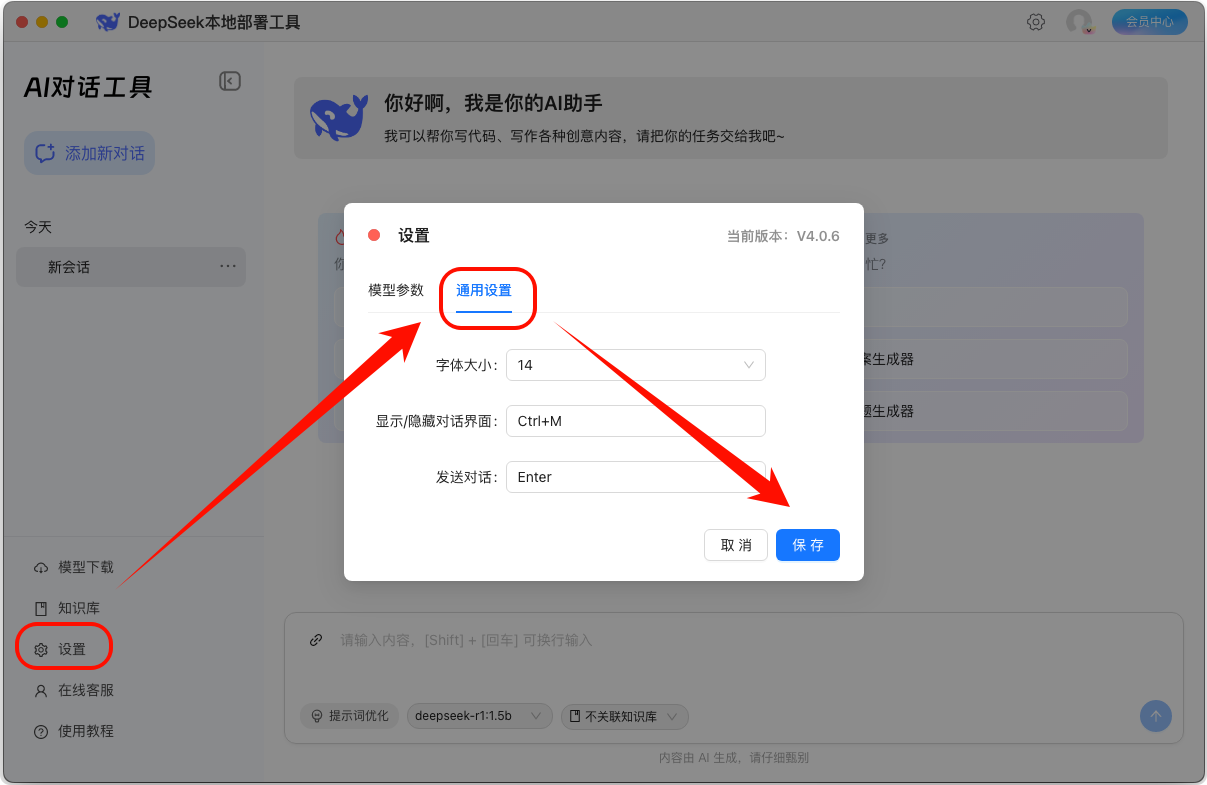Click the book icon beside 知识库
Viewport: 1207px width, 785px height.
(x=41, y=608)
